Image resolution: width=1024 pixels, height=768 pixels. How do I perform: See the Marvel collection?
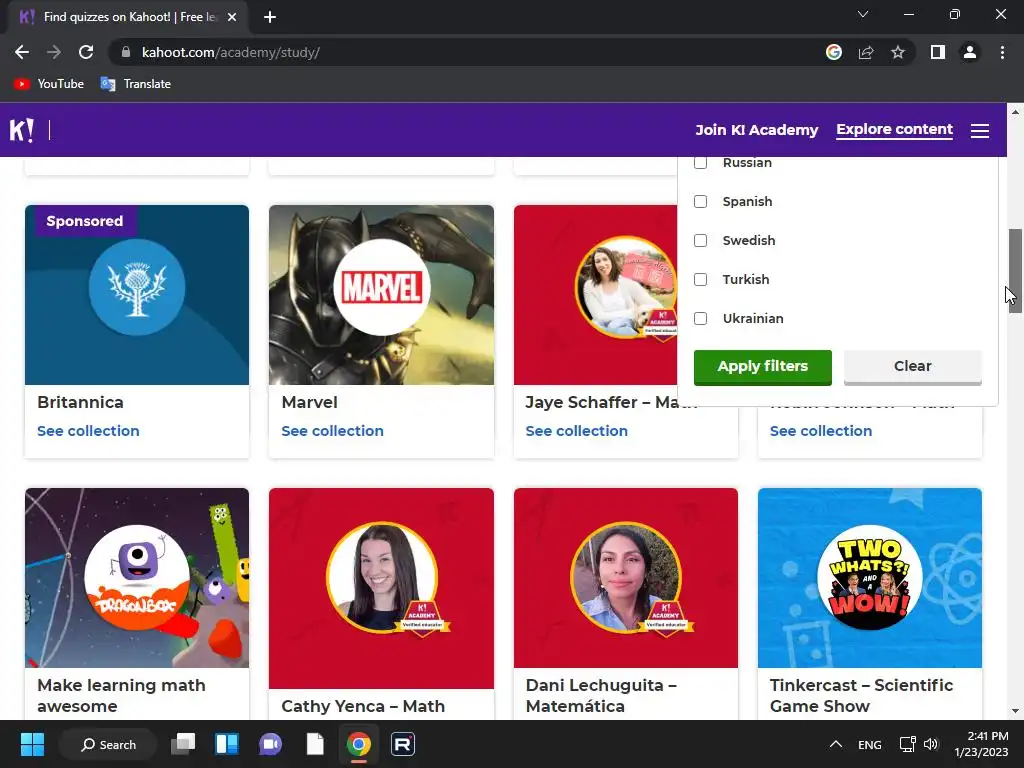(x=332, y=431)
